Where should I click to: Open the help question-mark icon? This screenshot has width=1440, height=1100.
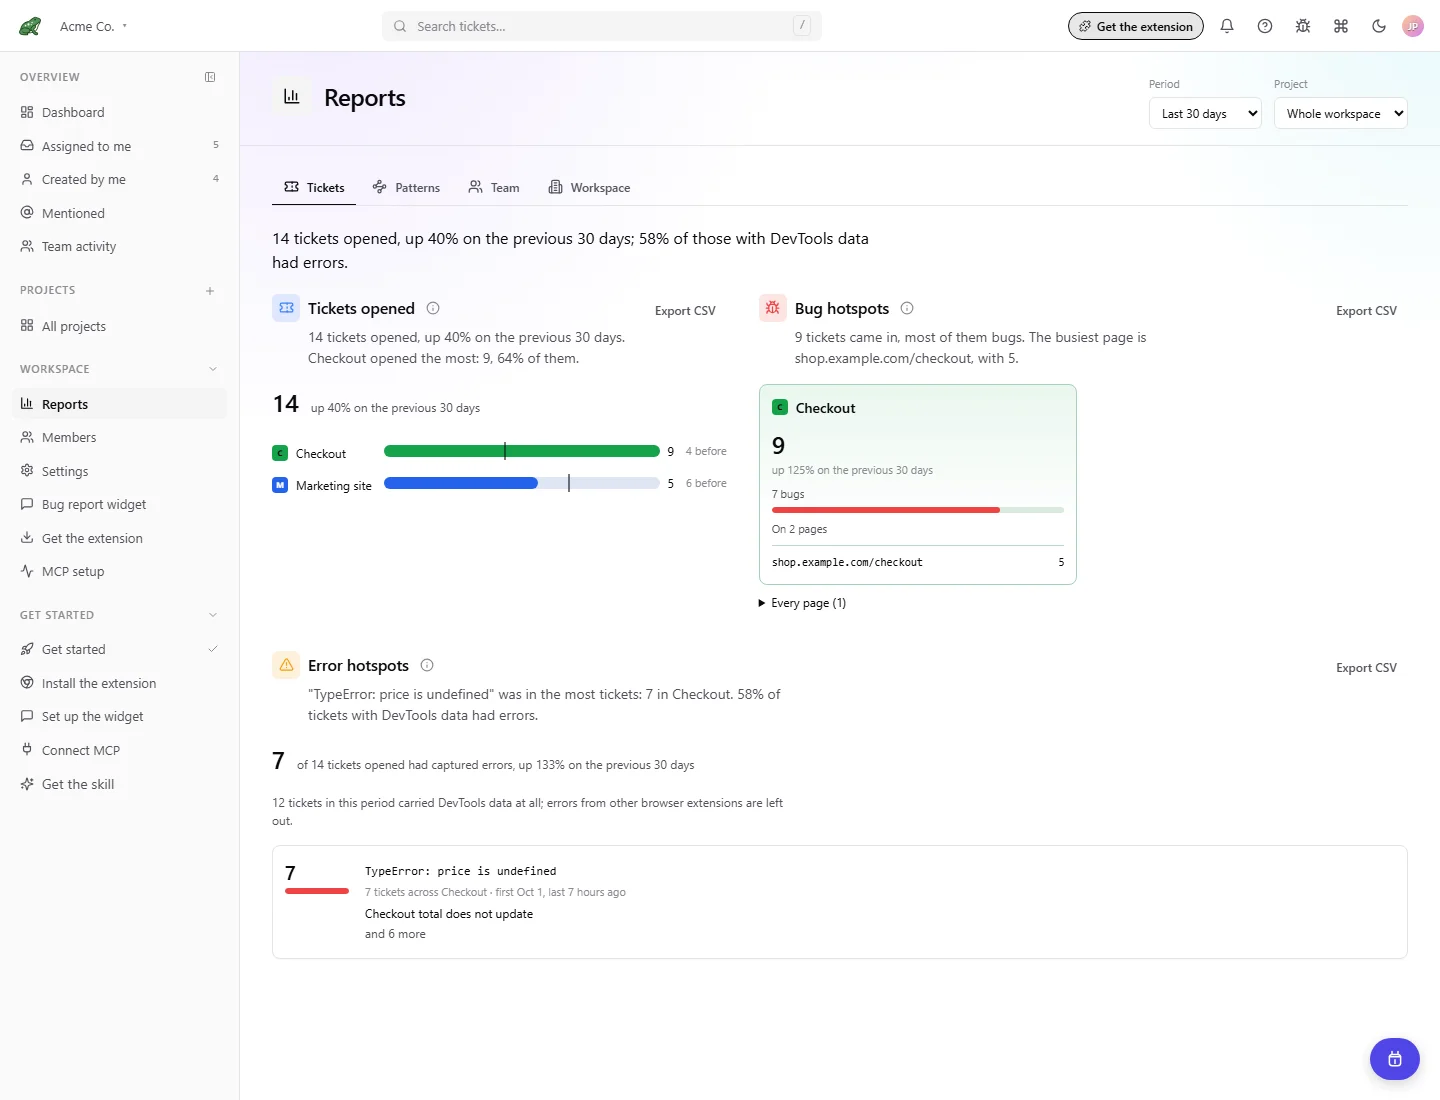click(x=1265, y=26)
